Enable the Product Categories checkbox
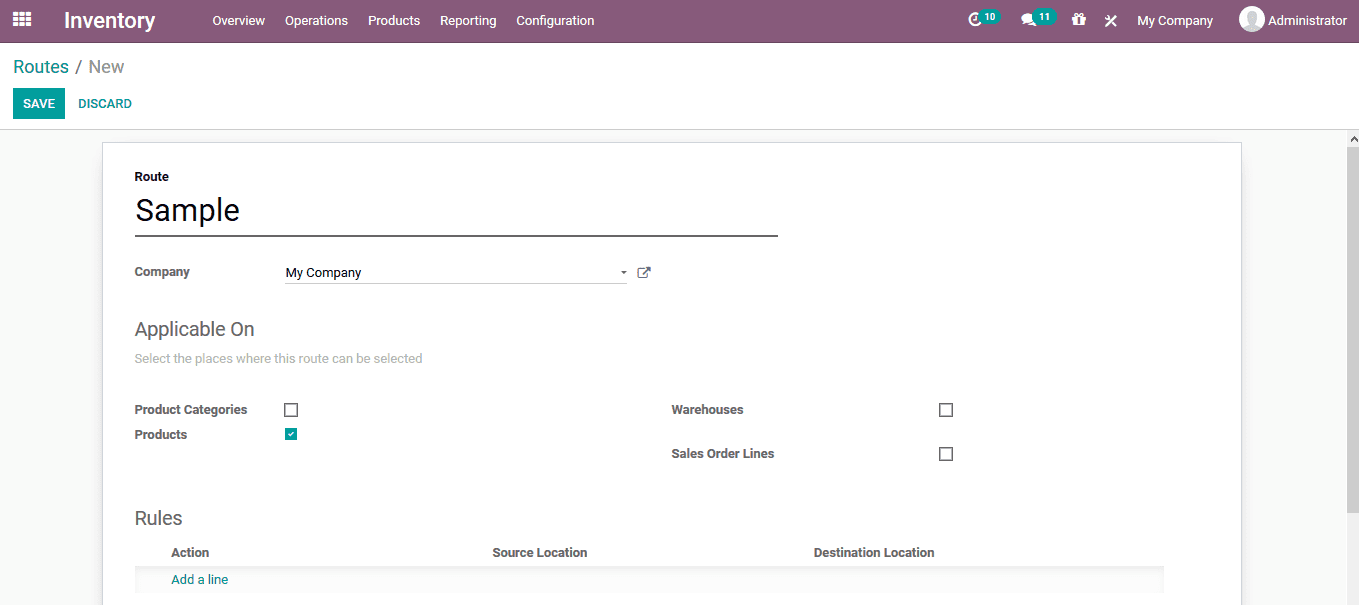Image resolution: width=1359 pixels, height=605 pixels. coord(290,409)
